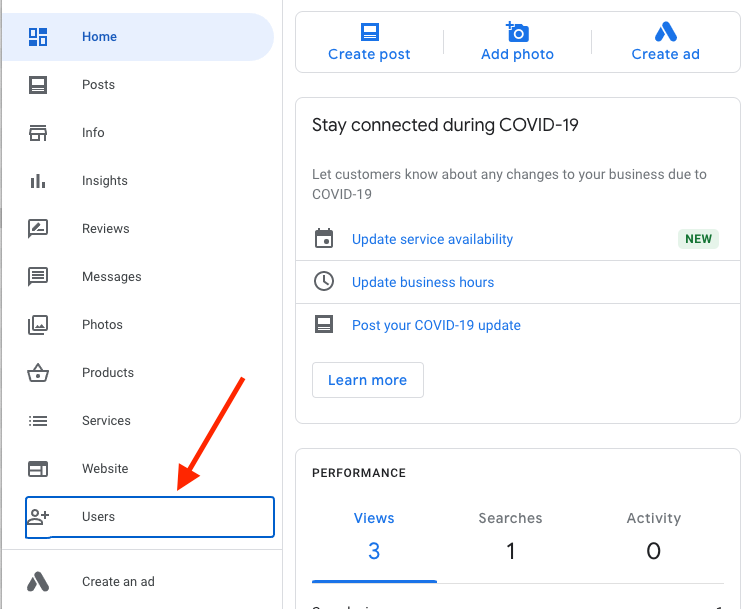749x609 pixels.
Task: Click the Insights bar chart icon
Action: click(38, 181)
